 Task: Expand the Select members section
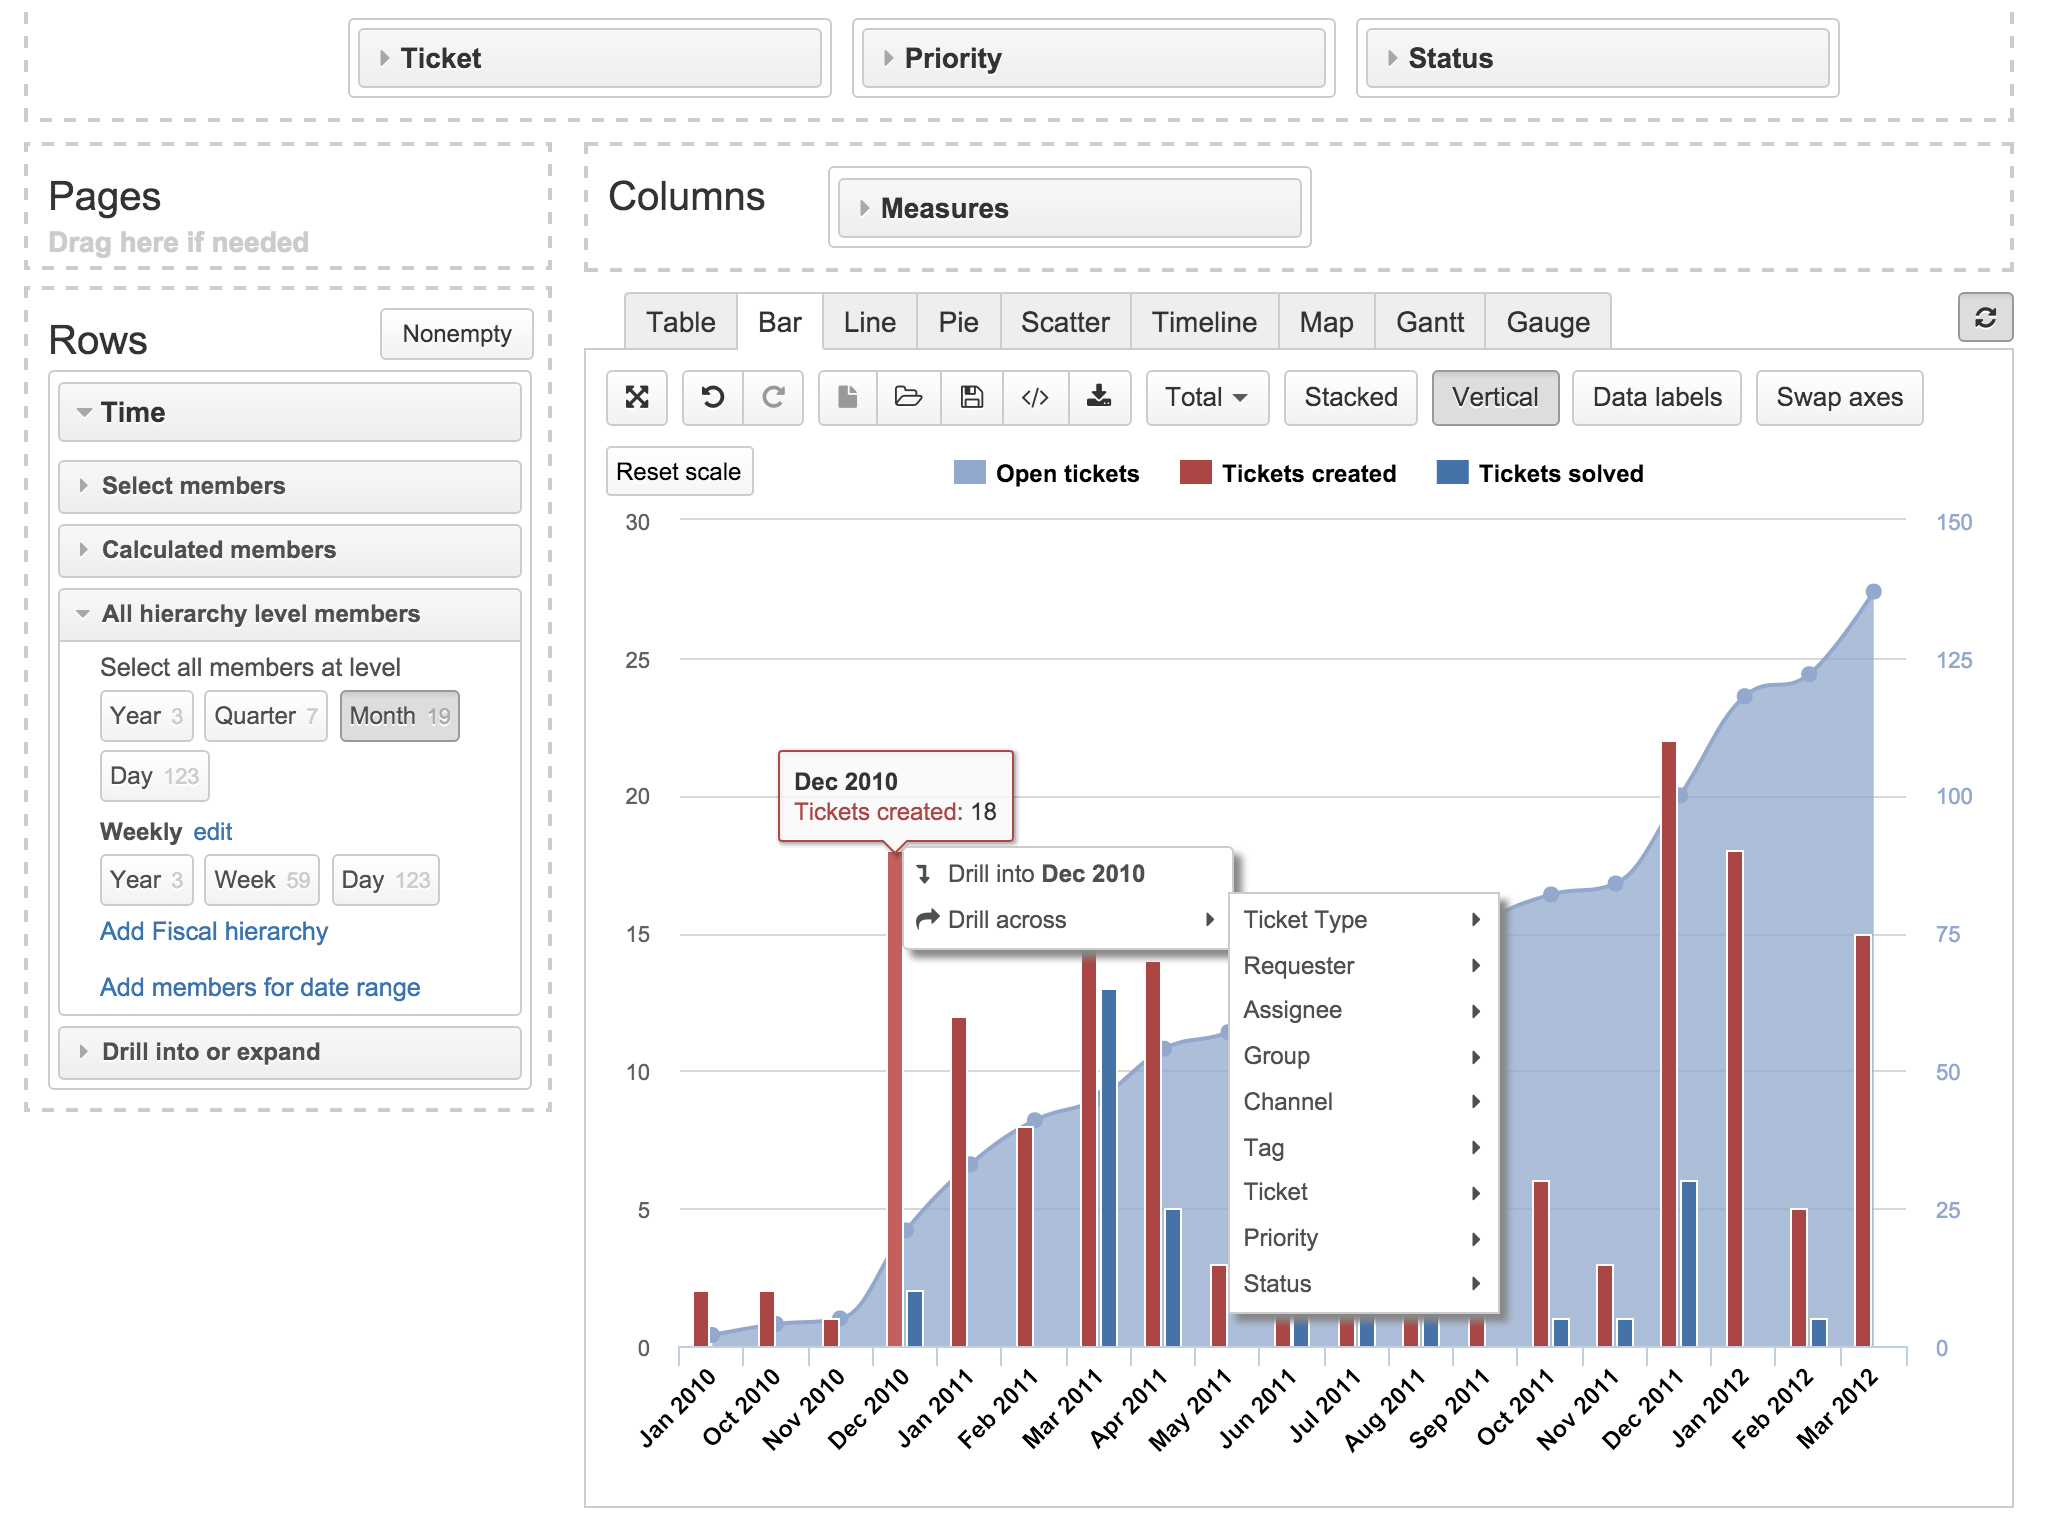pos(289,486)
